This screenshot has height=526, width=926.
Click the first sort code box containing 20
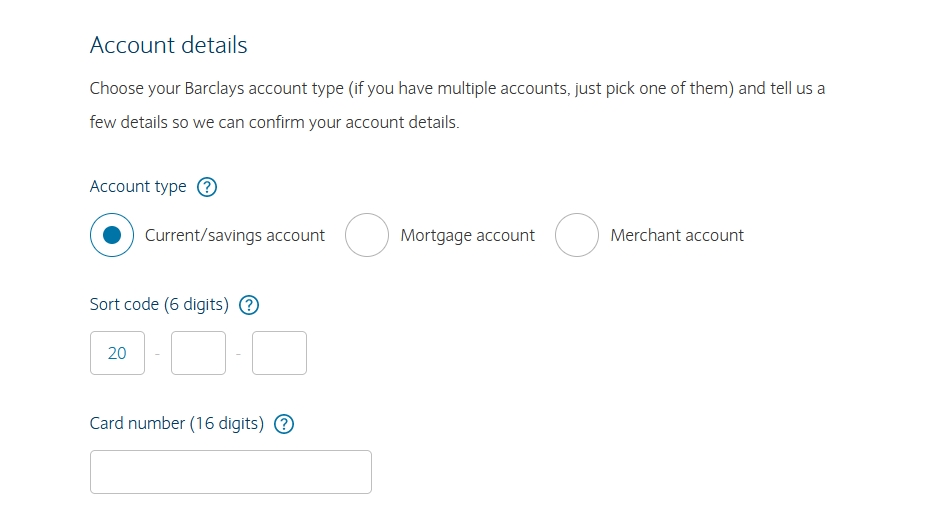(x=117, y=353)
